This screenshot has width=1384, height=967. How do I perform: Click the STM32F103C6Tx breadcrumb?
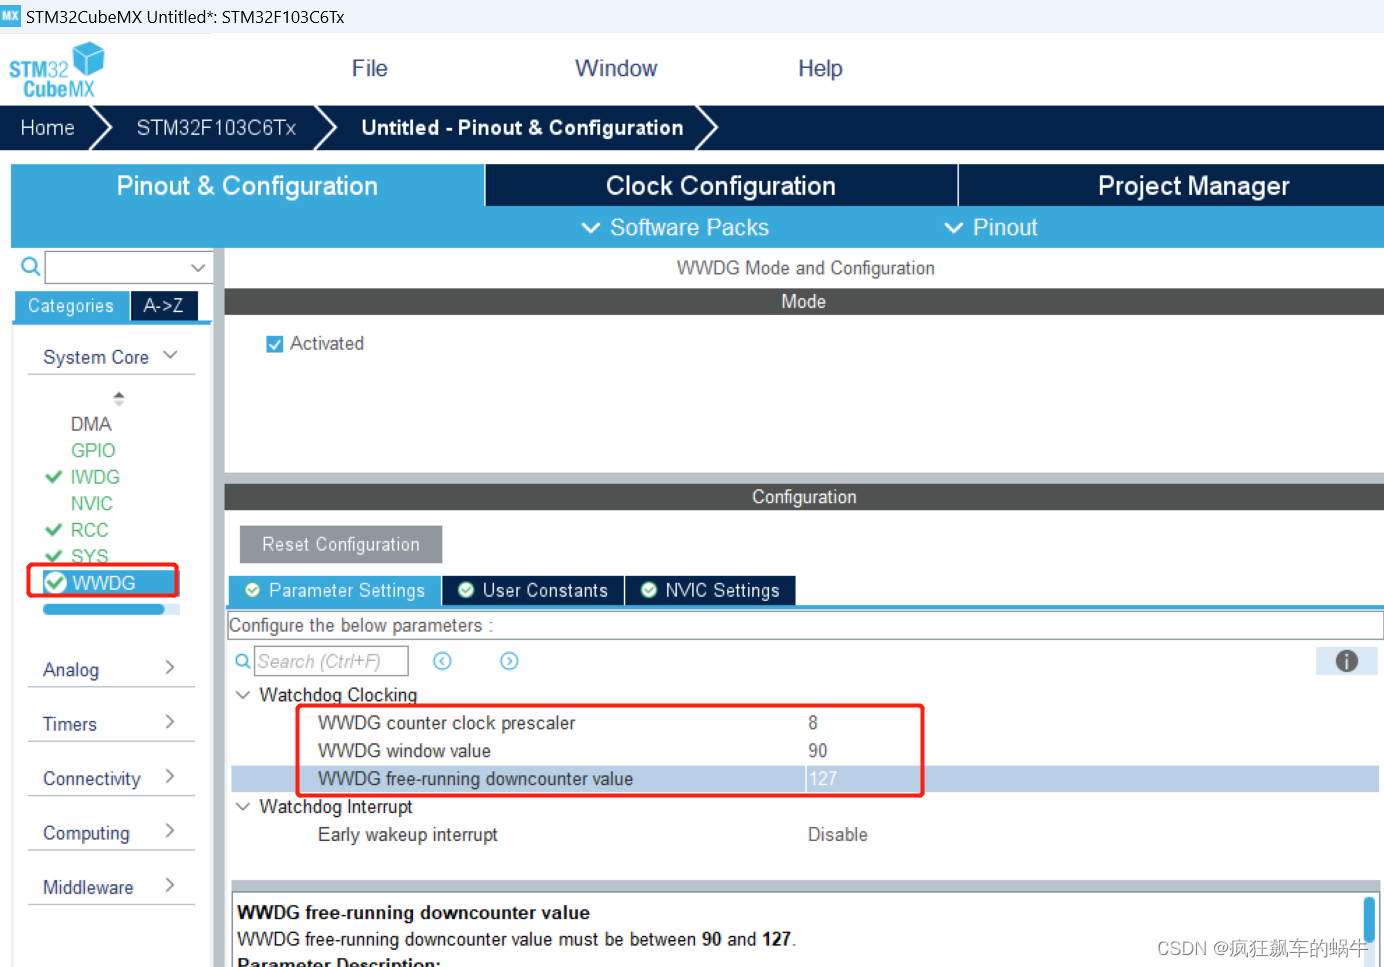click(216, 128)
